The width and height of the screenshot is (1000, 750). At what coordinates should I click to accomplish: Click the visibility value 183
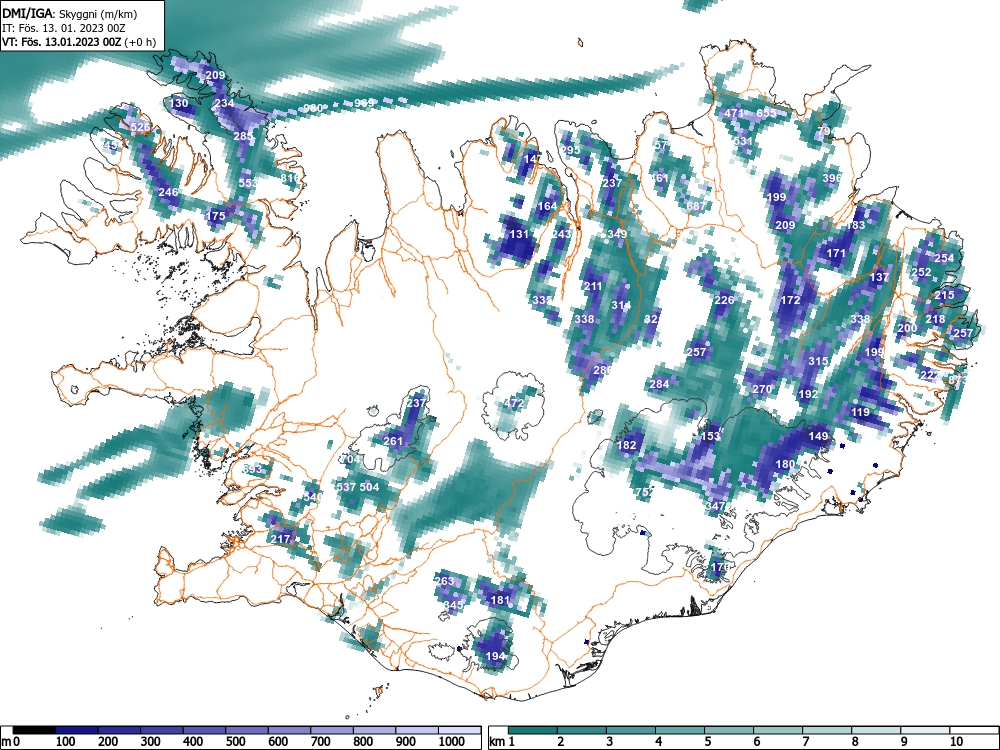pos(855,224)
